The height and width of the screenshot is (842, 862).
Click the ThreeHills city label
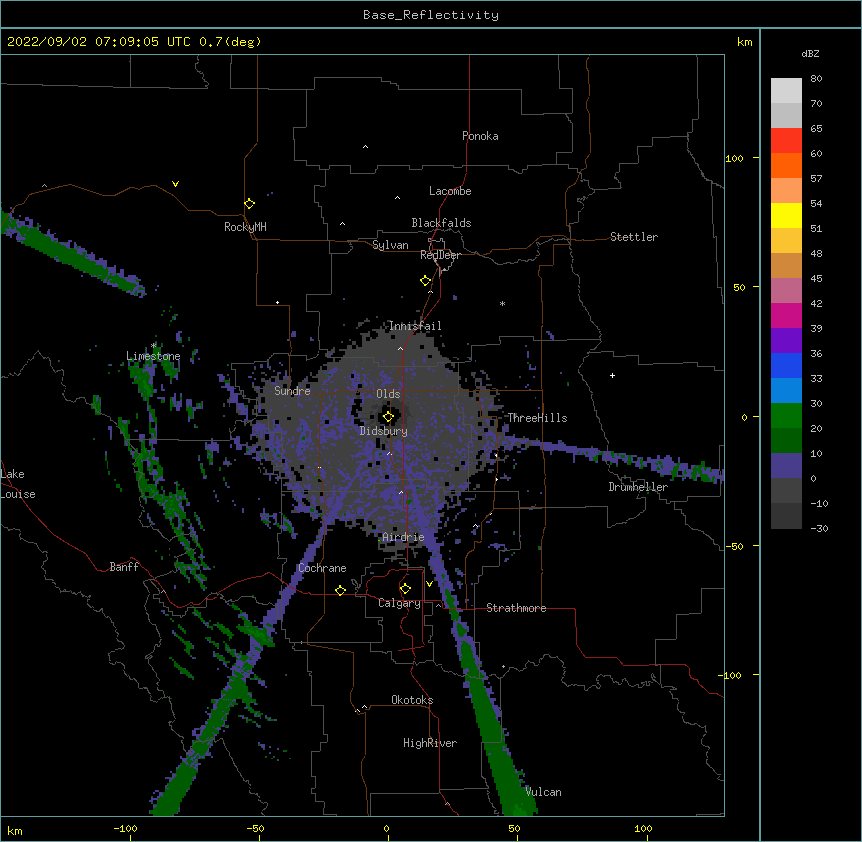(537, 418)
